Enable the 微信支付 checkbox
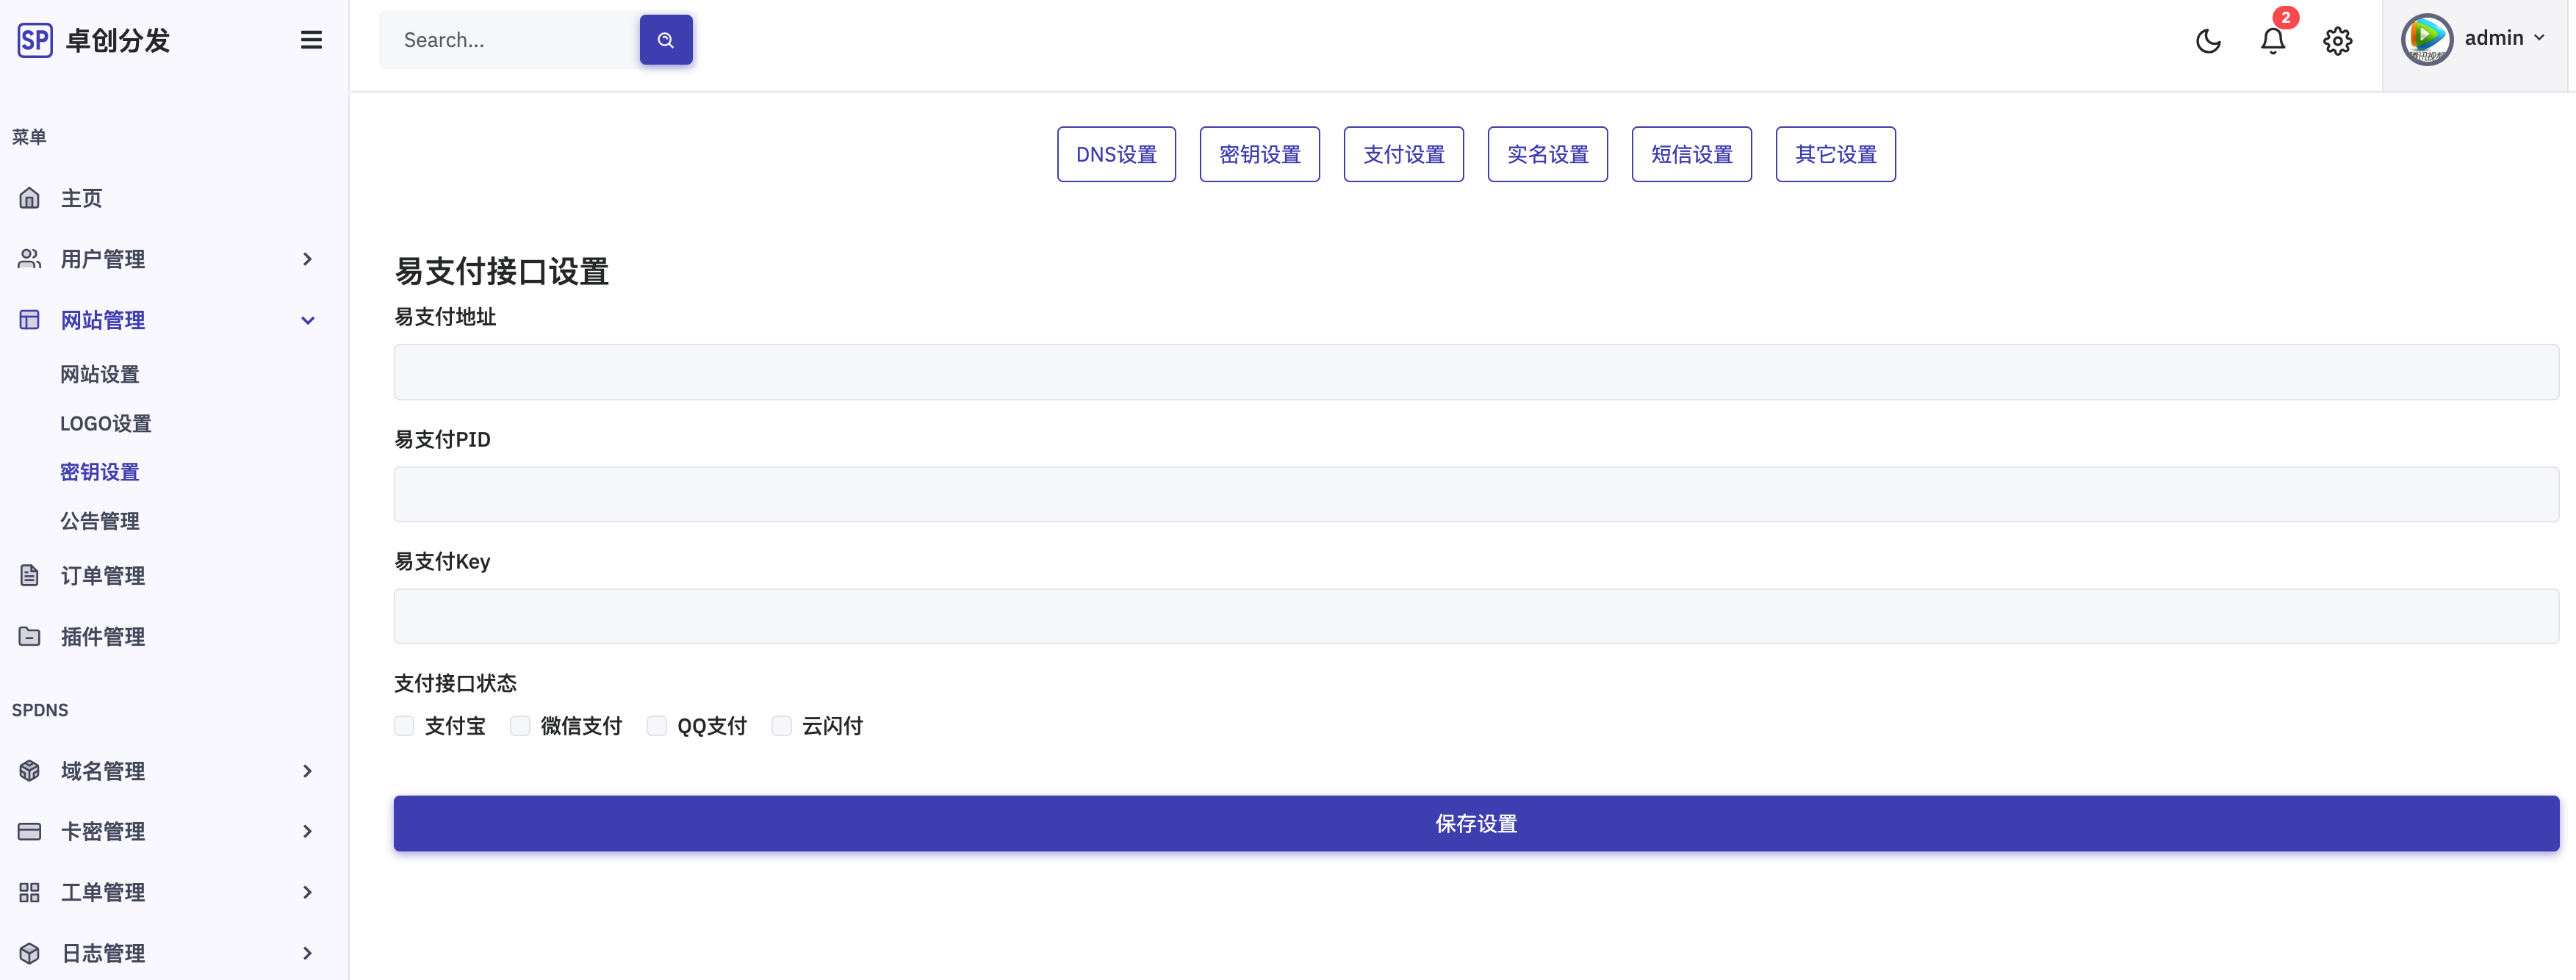 (x=520, y=726)
